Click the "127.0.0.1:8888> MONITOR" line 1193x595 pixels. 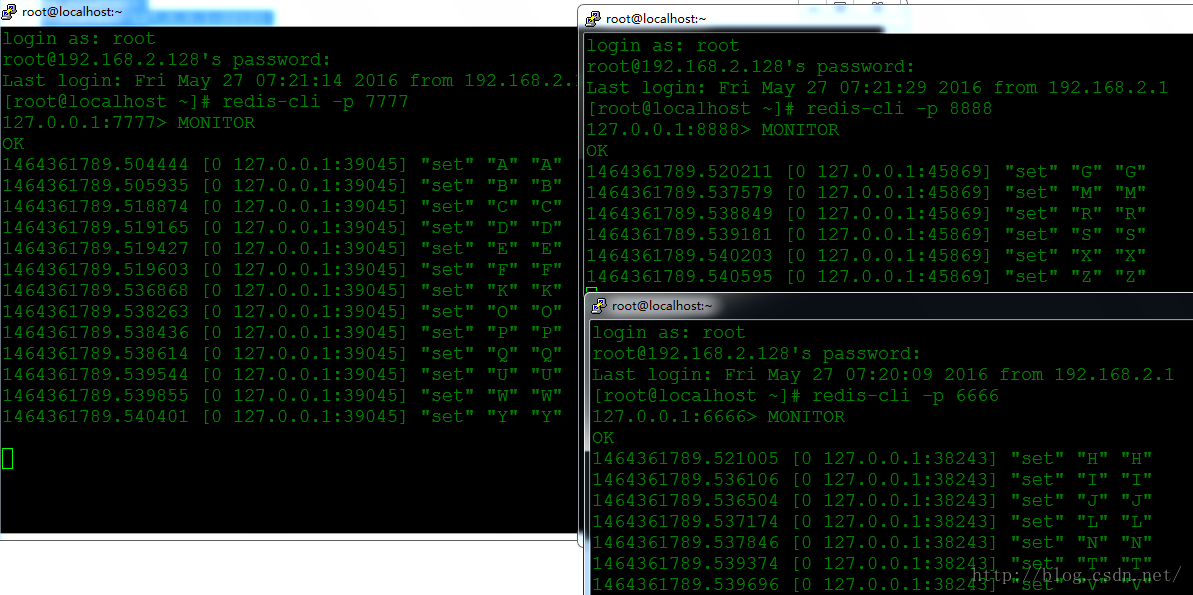coord(713,129)
